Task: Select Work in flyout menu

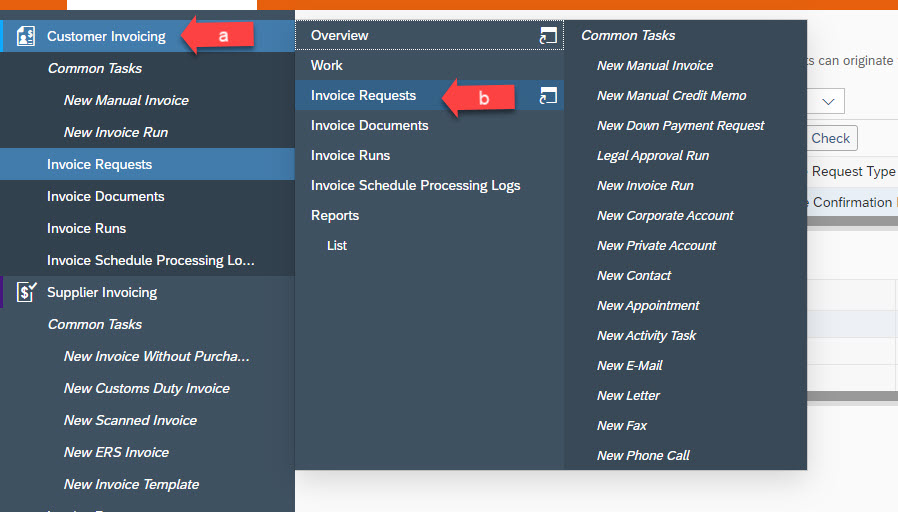Action: click(x=327, y=65)
